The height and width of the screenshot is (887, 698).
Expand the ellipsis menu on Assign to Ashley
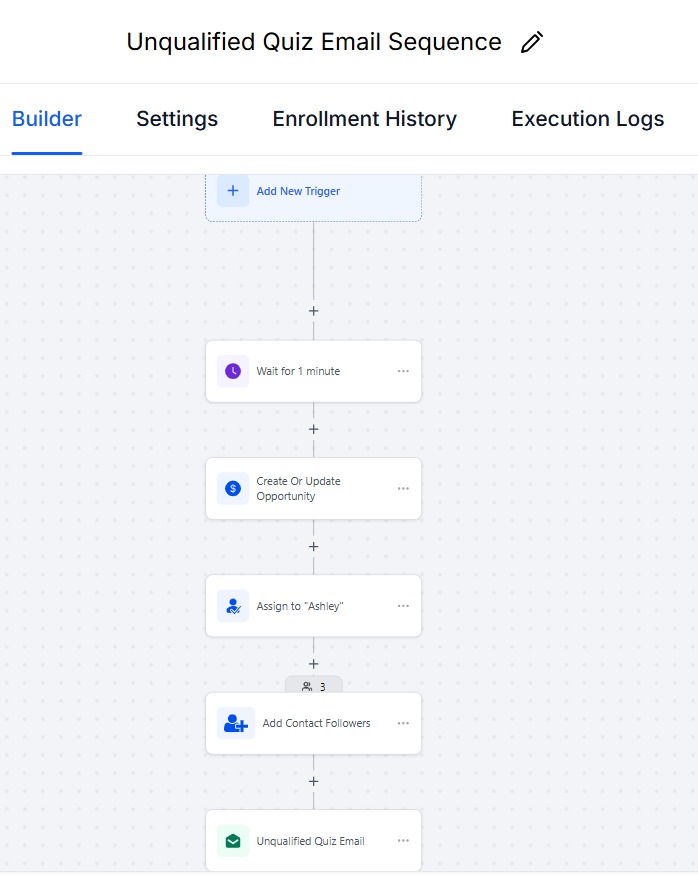403,606
